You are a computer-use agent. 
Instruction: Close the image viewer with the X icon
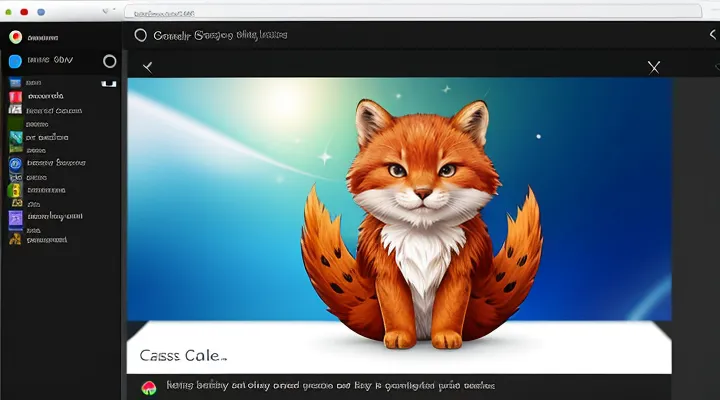pyautogui.click(x=654, y=67)
